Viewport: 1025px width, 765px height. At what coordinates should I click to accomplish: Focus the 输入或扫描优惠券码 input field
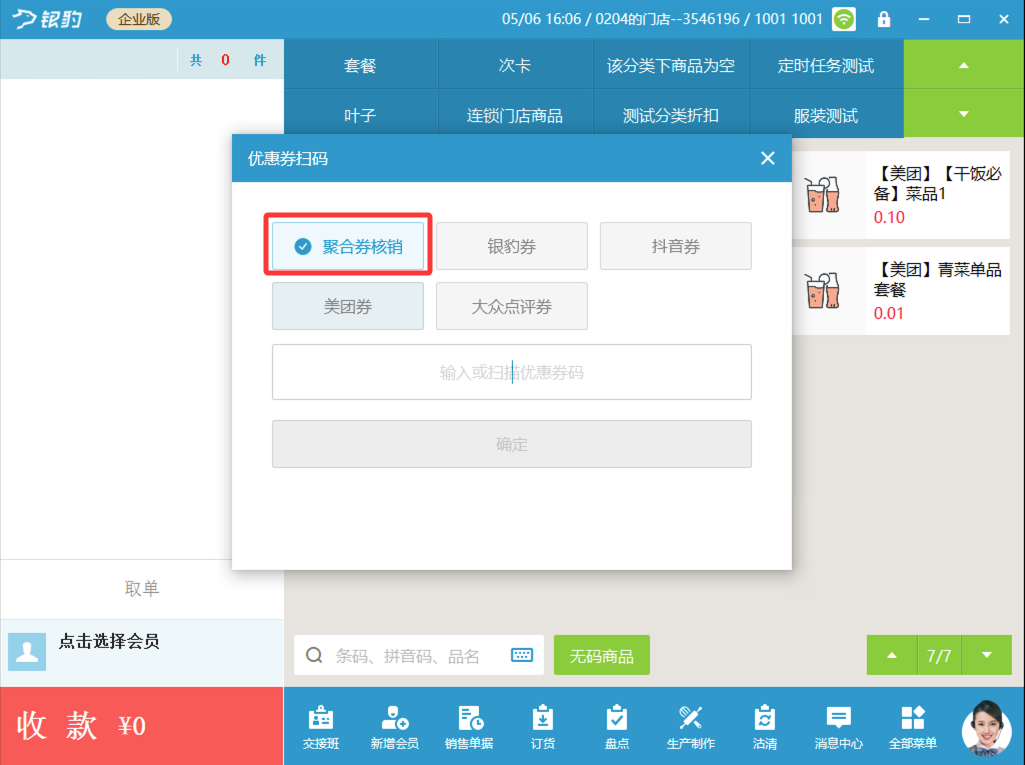click(512, 372)
